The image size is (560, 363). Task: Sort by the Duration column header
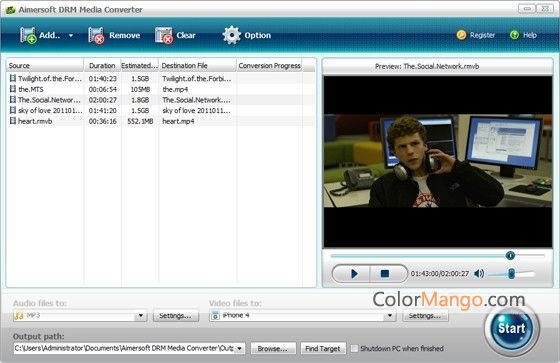click(x=102, y=66)
